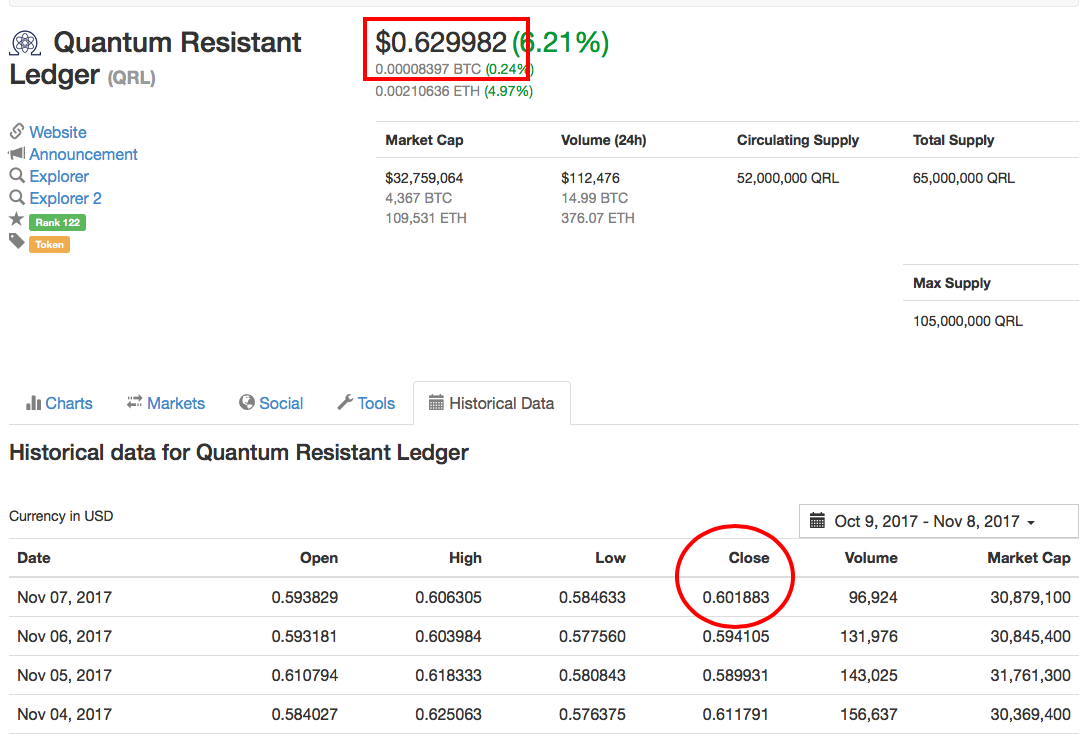Click the 143,025 volume cell
Image resolution: width=1081 pixels, height=738 pixels.
(x=869, y=675)
